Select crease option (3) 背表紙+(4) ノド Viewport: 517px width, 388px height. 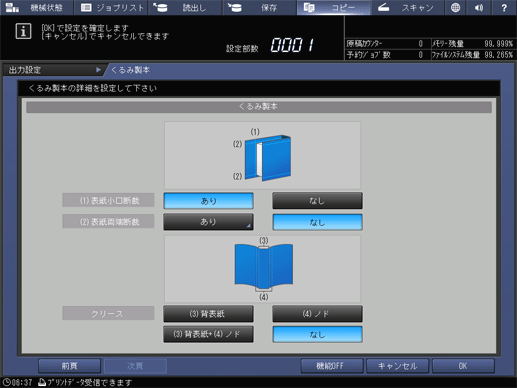coord(208,334)
